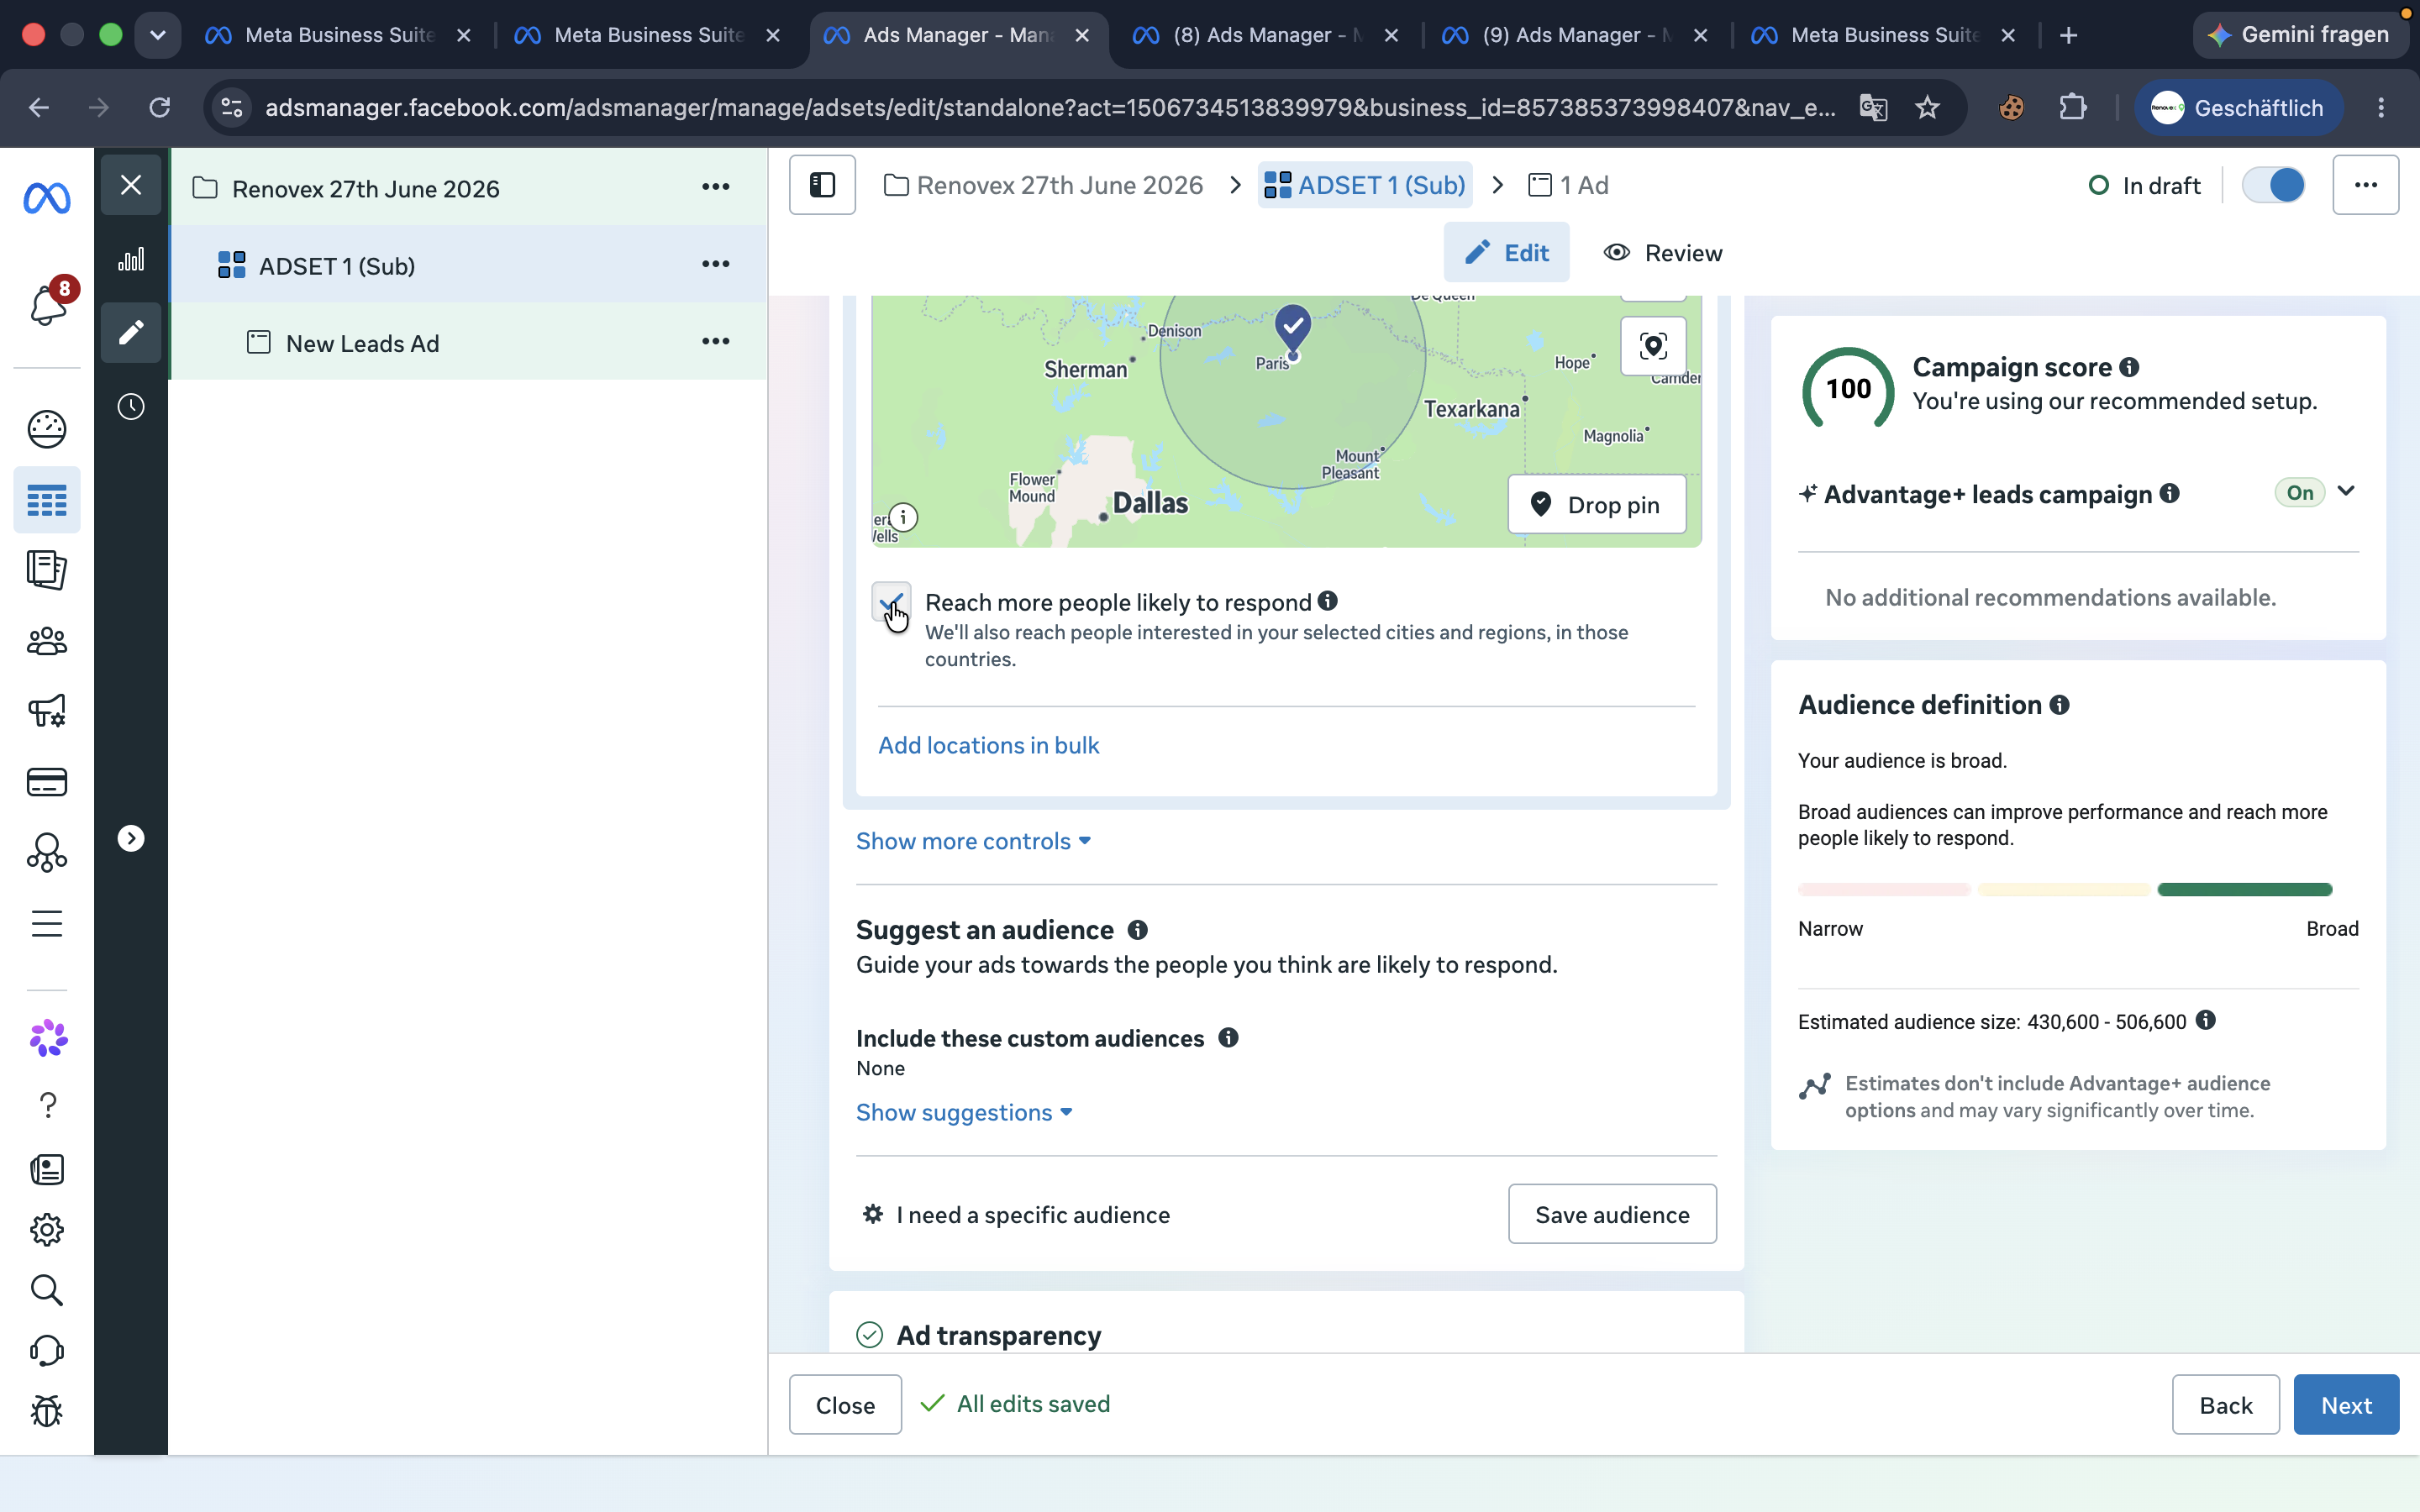Toggle the side panel layout icon
This screenshot has width=2420, height=1512.
click(822, 185)
